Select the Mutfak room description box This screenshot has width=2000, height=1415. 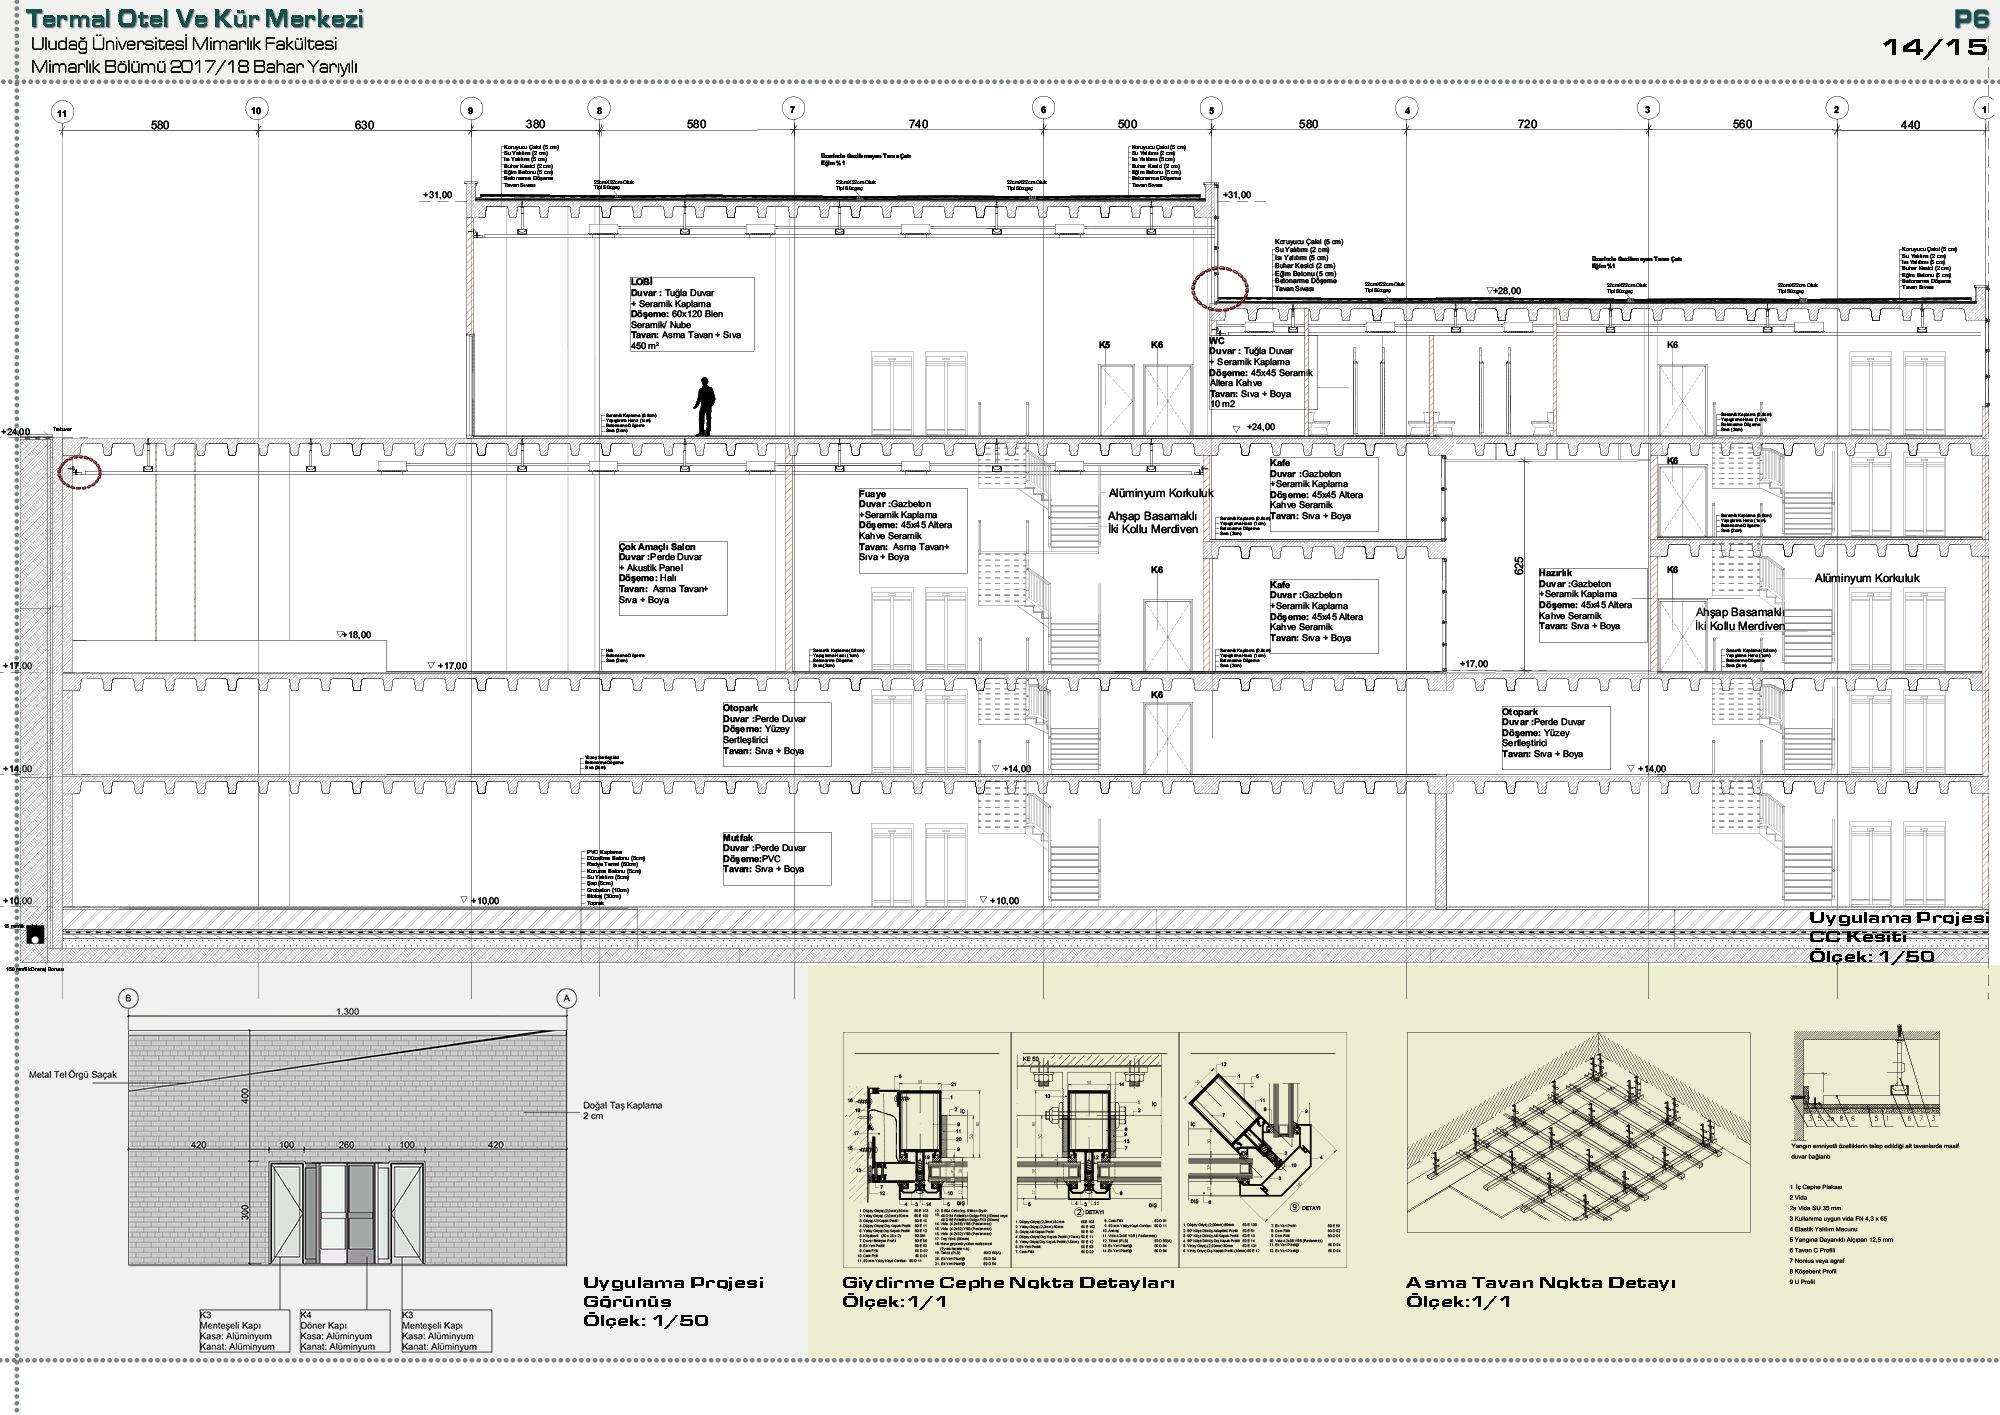pyautogui.click(x=776, y=857)
